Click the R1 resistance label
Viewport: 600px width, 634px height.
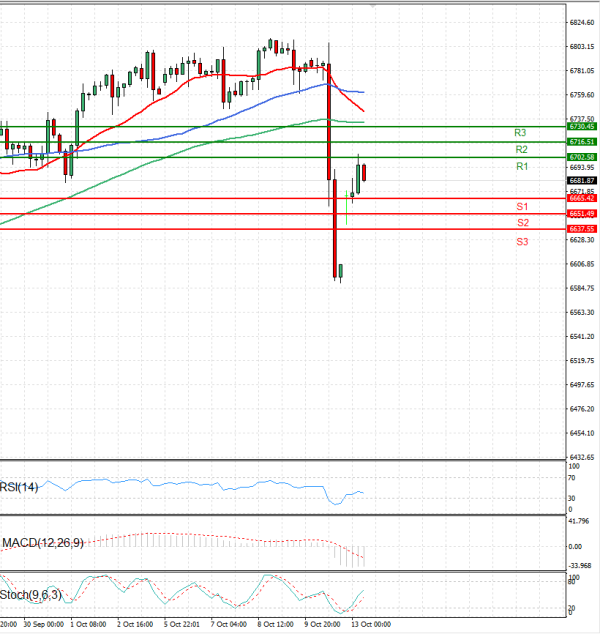coord(521,166)
